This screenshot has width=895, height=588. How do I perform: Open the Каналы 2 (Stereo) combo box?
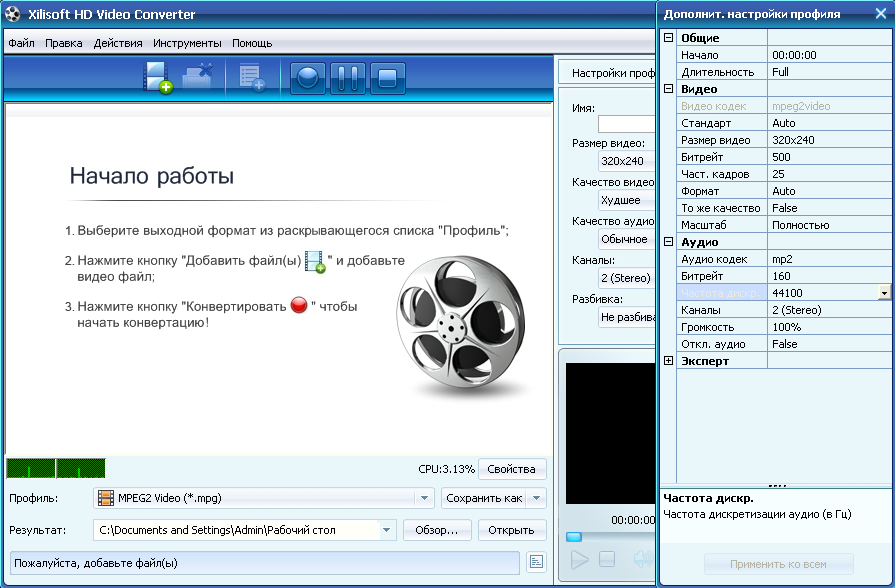(627, 277)
